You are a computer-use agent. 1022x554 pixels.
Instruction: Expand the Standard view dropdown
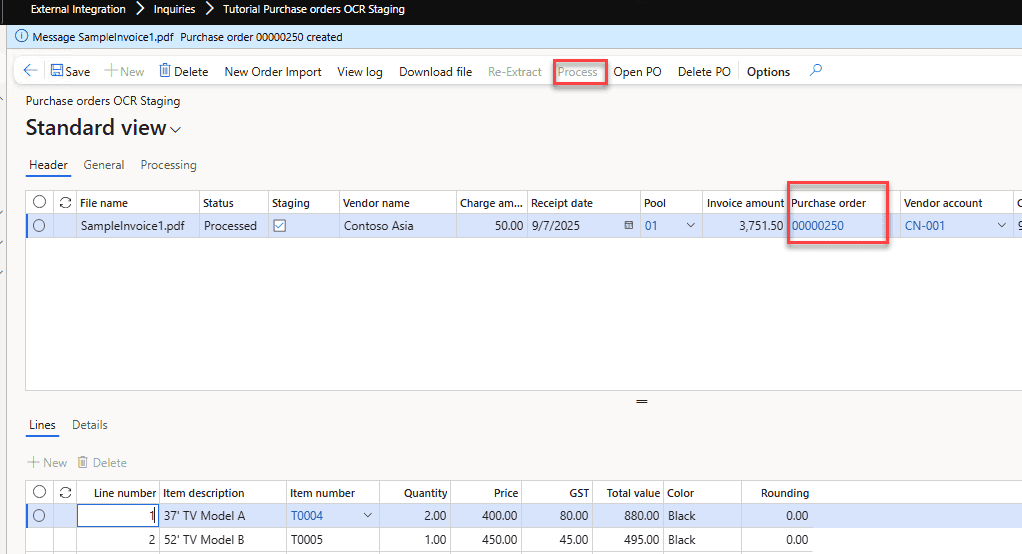click(176, 130)
